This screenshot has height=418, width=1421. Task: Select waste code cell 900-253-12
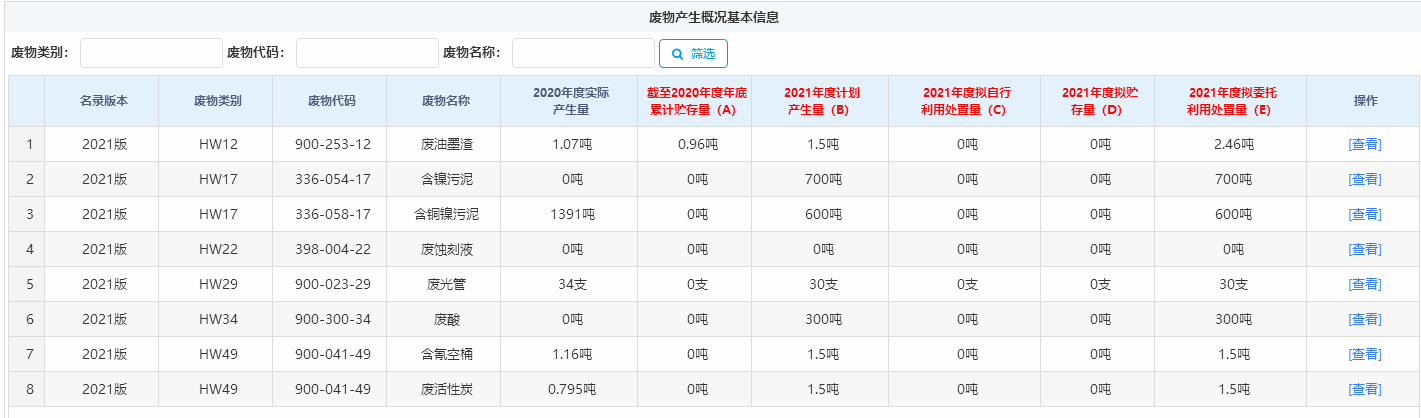click(x=332, y=144)
